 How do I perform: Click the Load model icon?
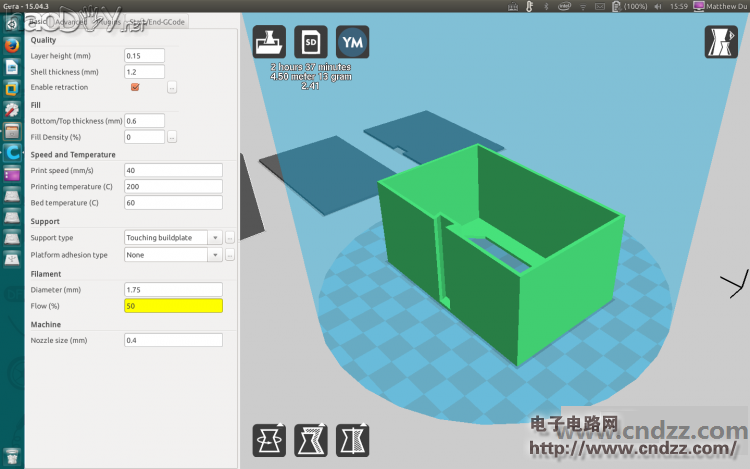pyautogui.click(x=267, y=42)
